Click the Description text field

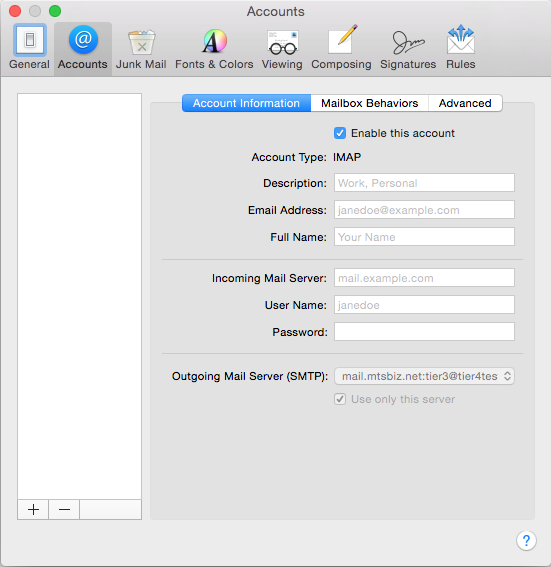point(424,183)
